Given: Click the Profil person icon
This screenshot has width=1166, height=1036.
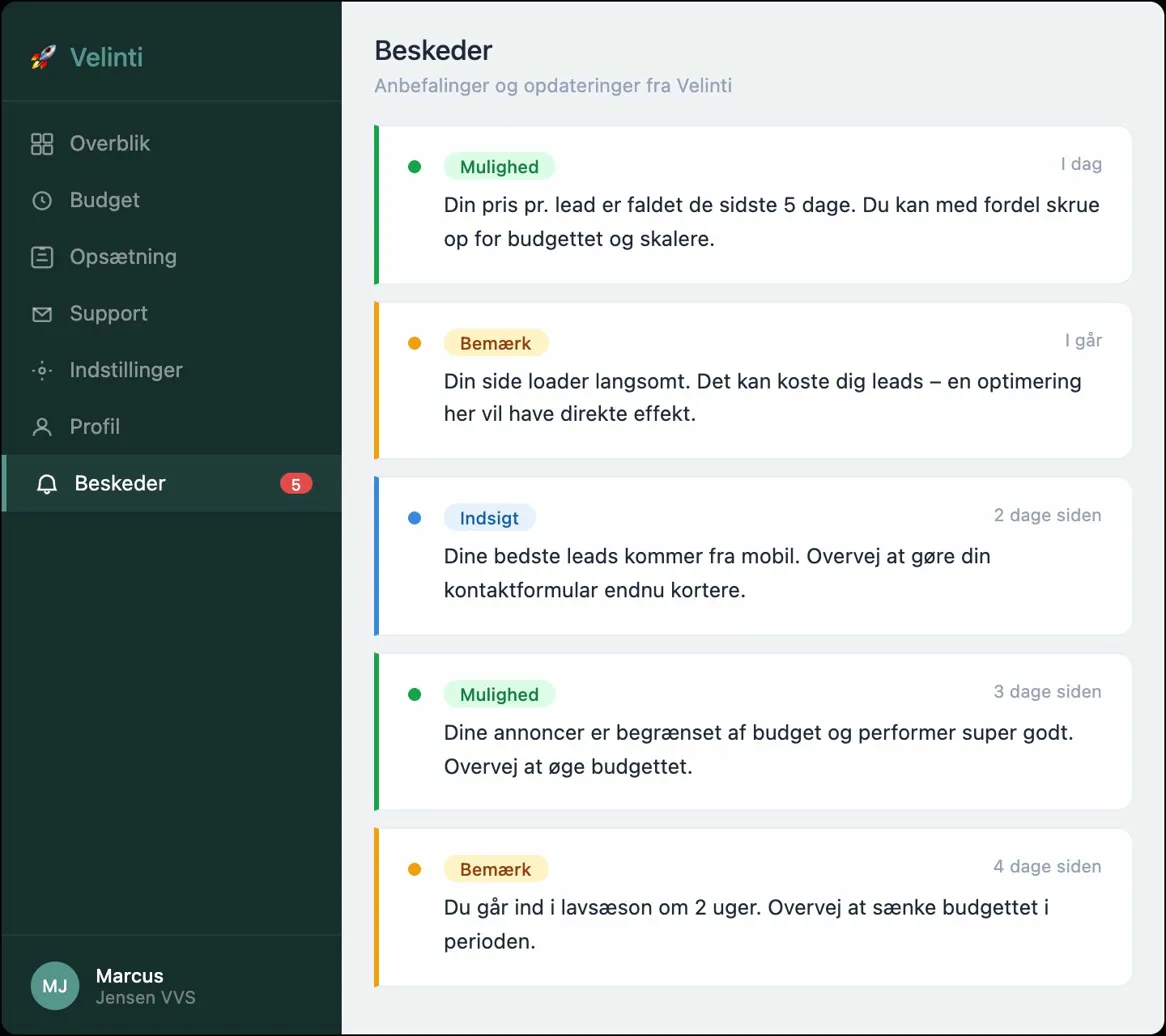Looking at the screenshot, I should pyautogui.click(x=42, y=427).
